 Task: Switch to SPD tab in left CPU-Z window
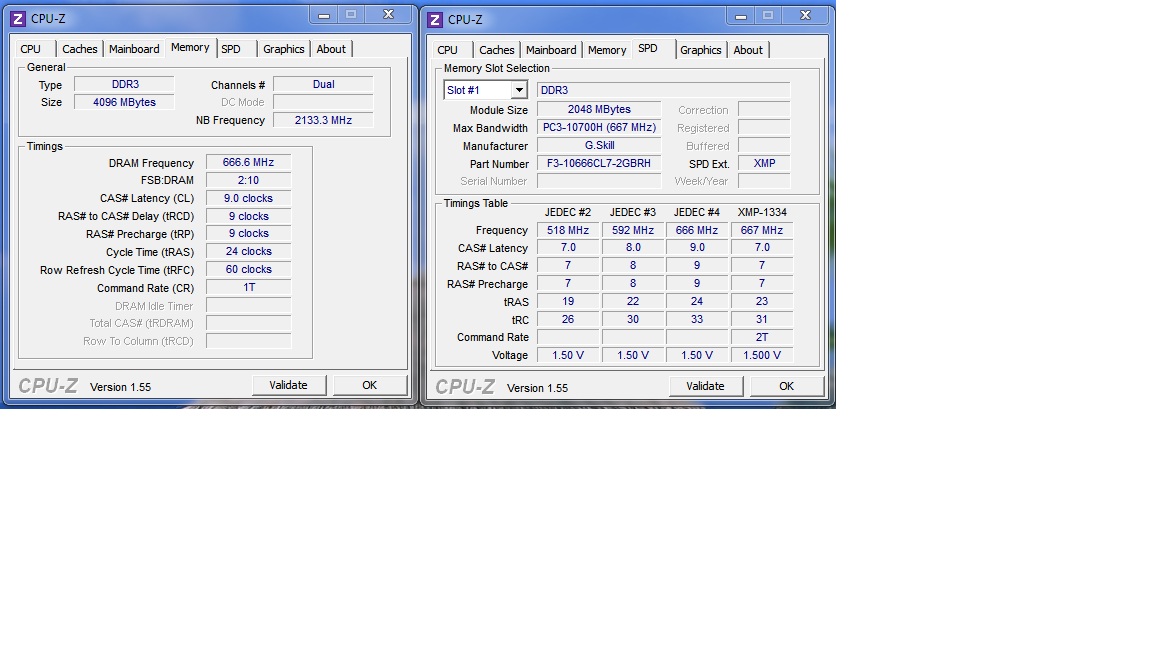pyautogui.click(x=231, y=49)
